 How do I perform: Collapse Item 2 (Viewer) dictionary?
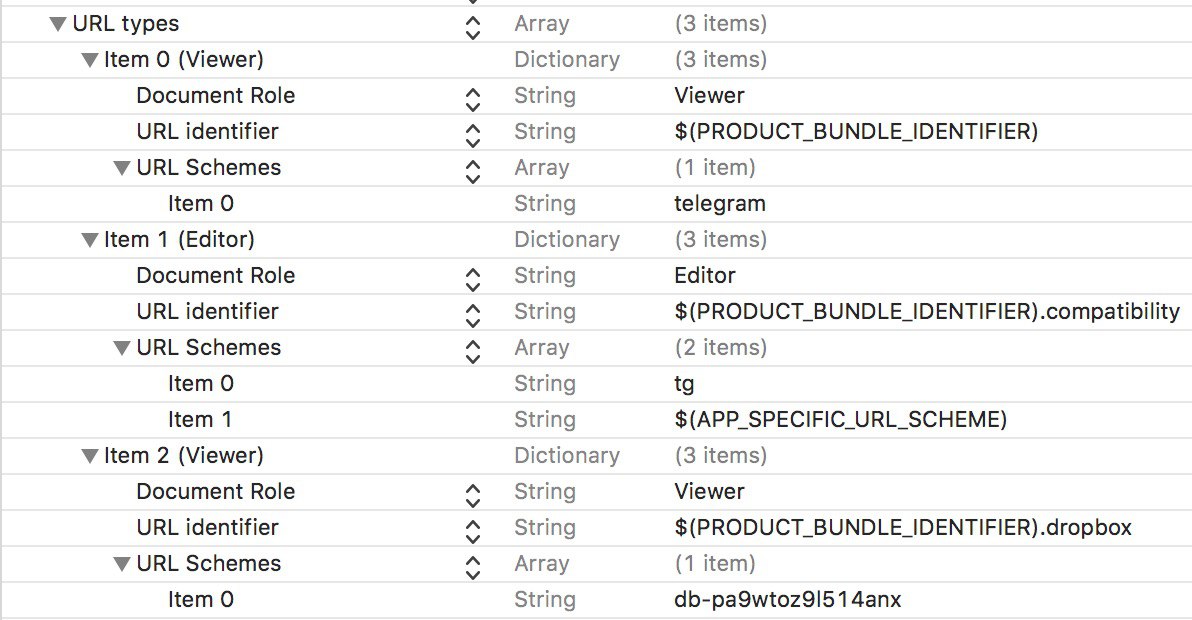pos(90,456)
